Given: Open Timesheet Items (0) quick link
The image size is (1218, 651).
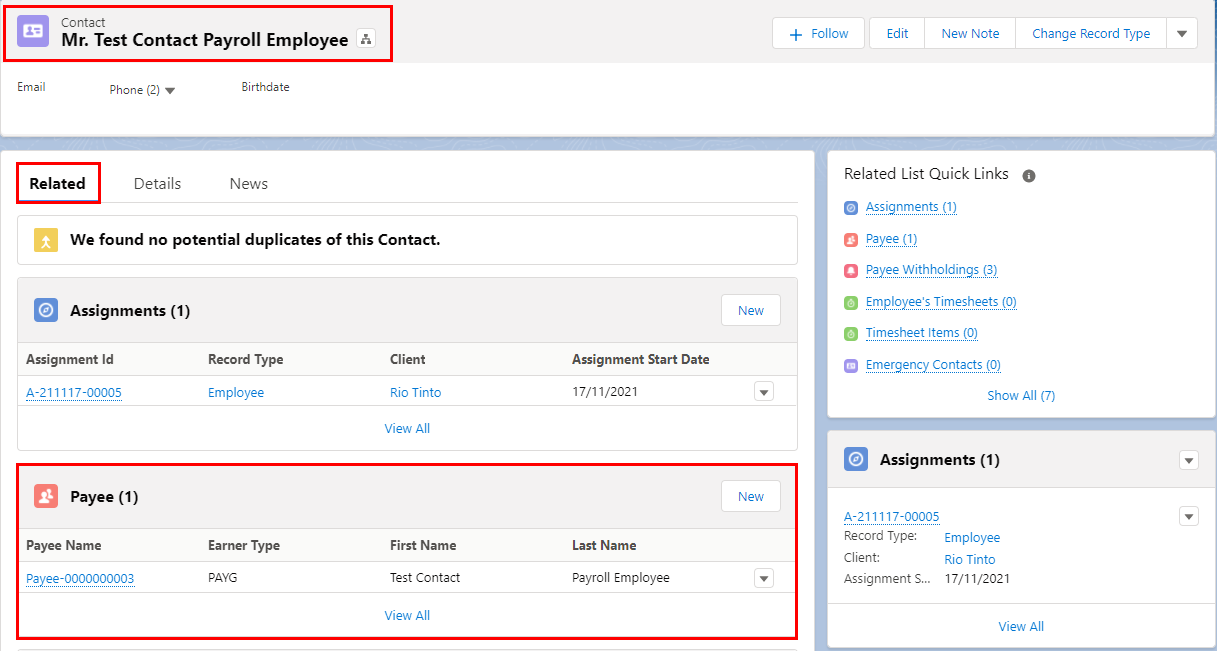Looking at the screenshot, I should (922, 333).
